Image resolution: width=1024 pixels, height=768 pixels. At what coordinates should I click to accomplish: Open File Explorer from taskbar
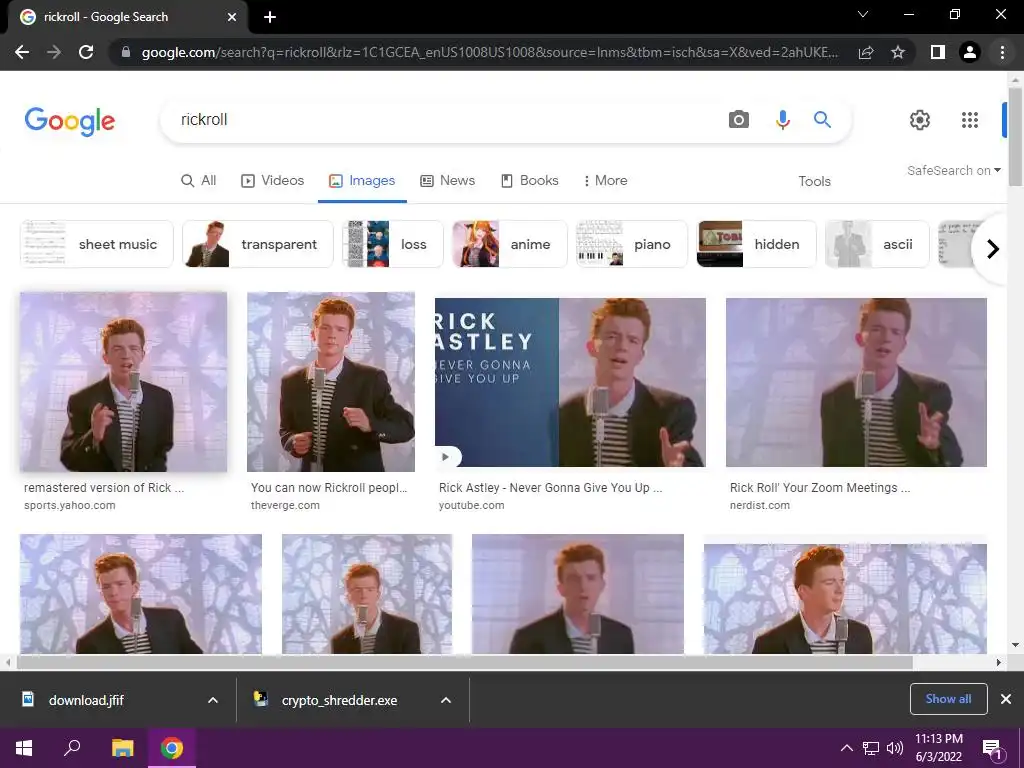(x=122, y=748)
